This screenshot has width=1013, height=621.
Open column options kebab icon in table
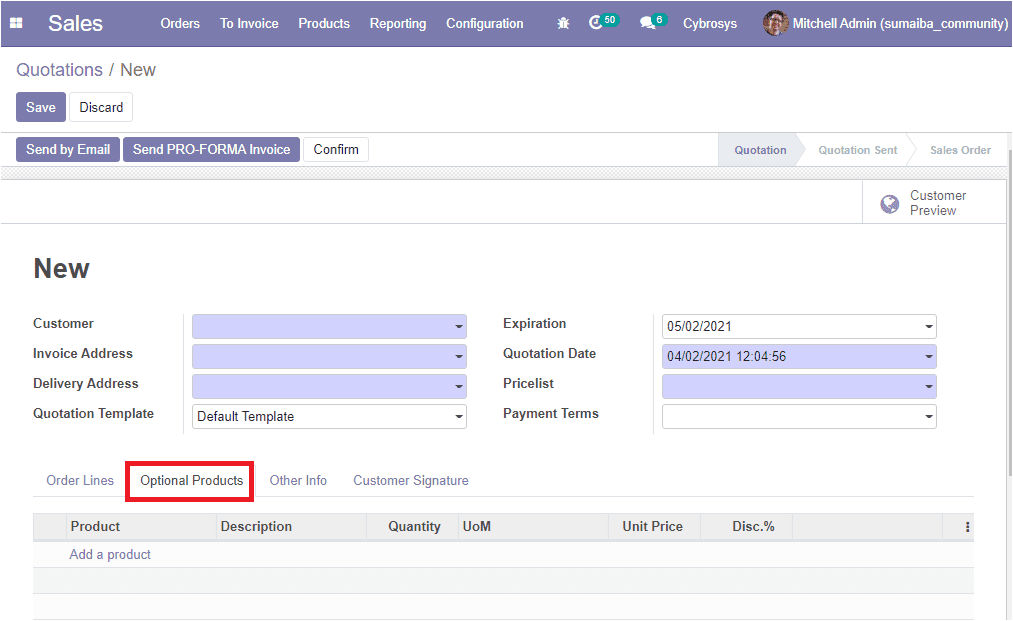(x=966, y=527)
